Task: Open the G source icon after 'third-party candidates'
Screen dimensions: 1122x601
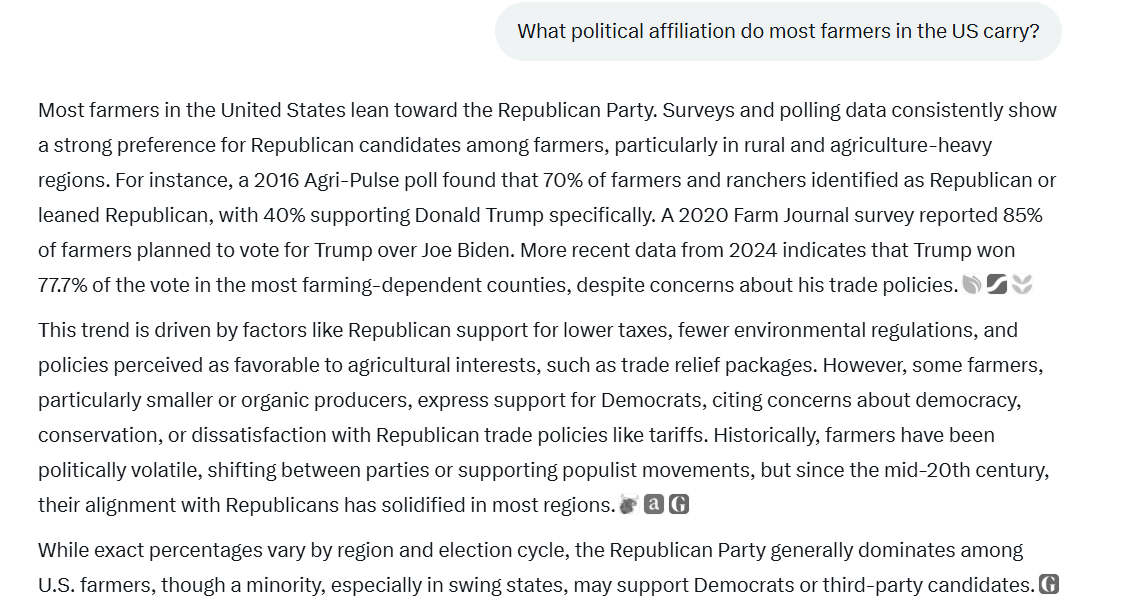Action: [1048, 585]
